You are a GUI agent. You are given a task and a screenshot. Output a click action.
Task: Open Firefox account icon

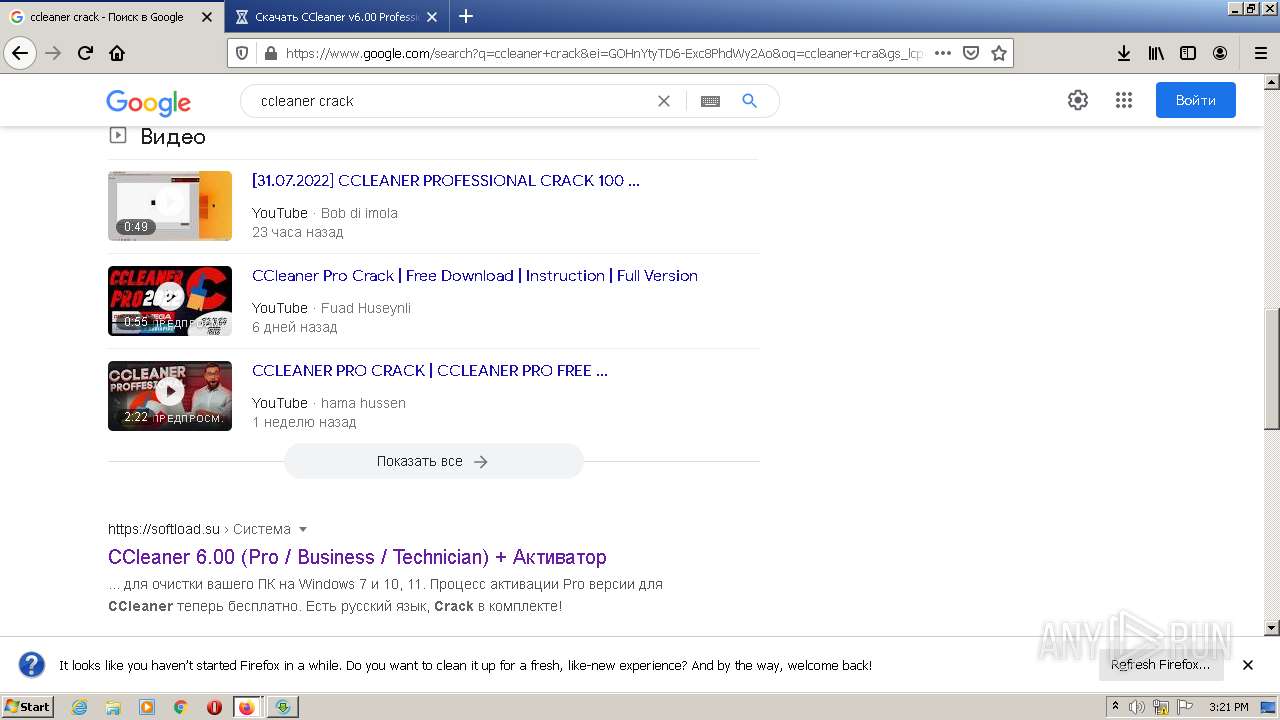coord(1220,53)
